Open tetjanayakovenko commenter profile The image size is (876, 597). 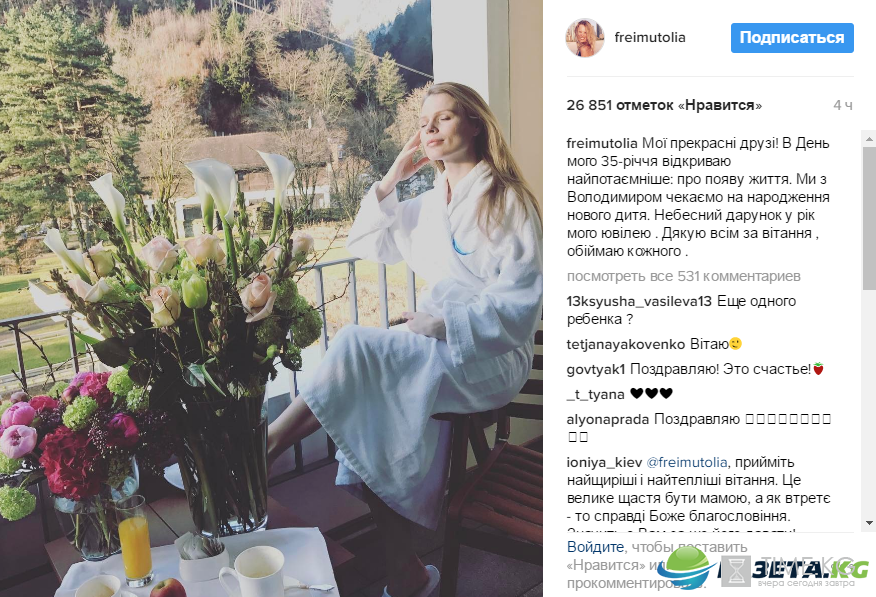[x=626, y=344]
